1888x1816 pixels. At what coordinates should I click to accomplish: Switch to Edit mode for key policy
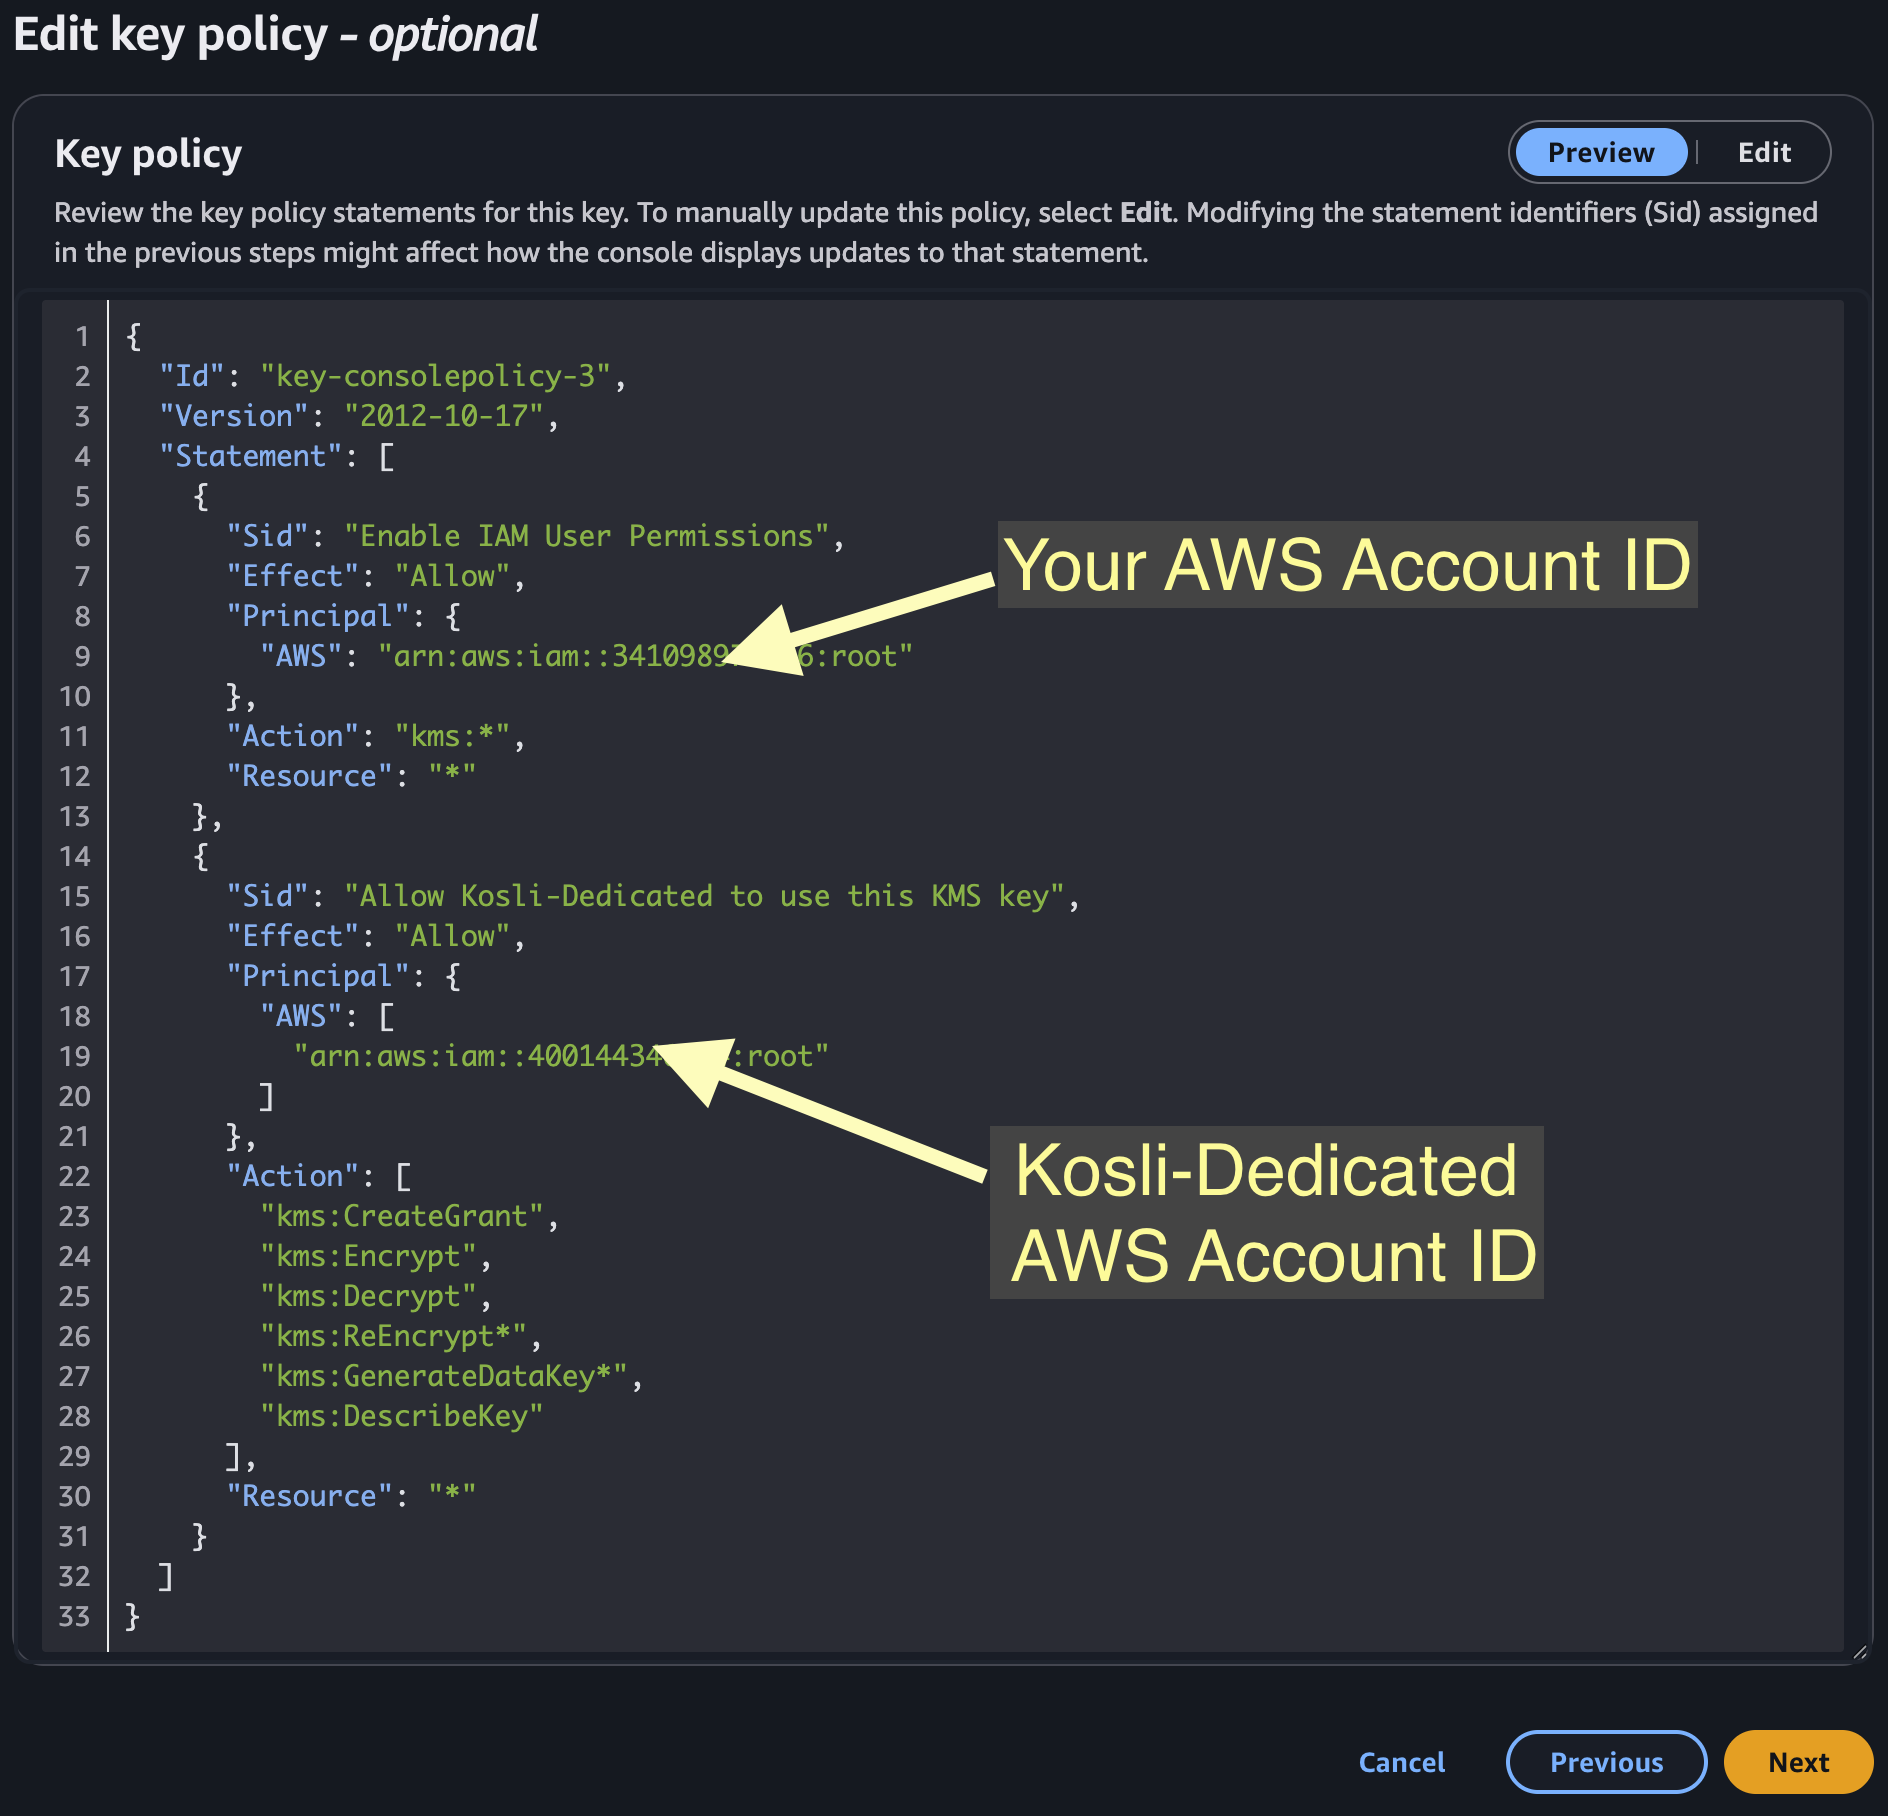coord(1764,152)
